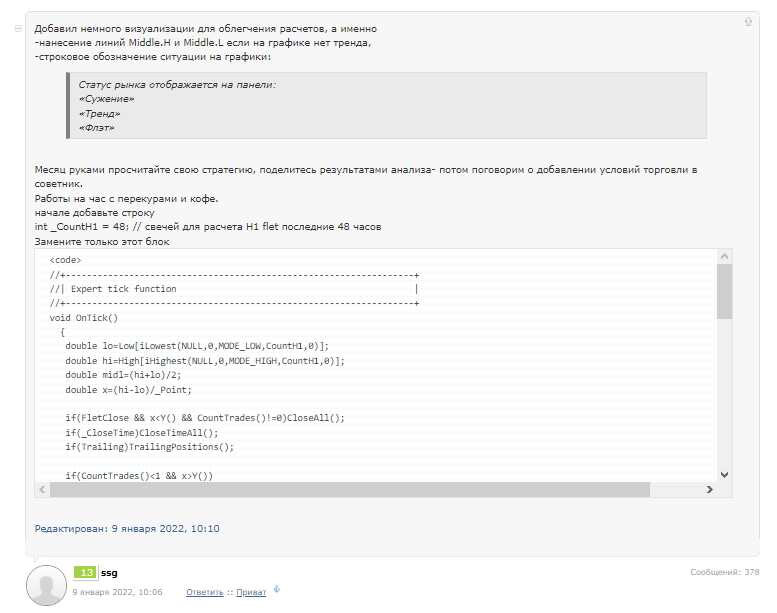Click the quoted market status block
The height and width of the screenshot is (613, 777).
(385, 106)
